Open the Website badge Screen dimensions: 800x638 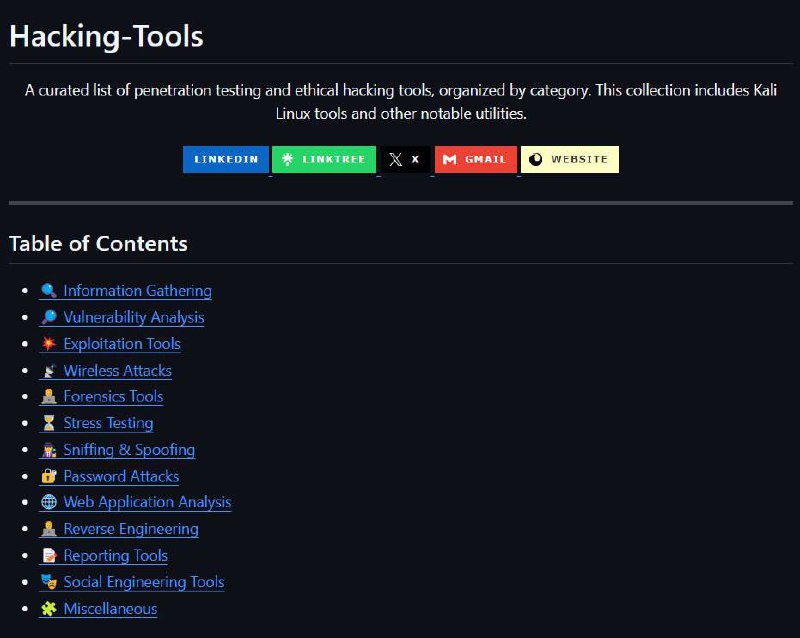[x=569, y=158]
